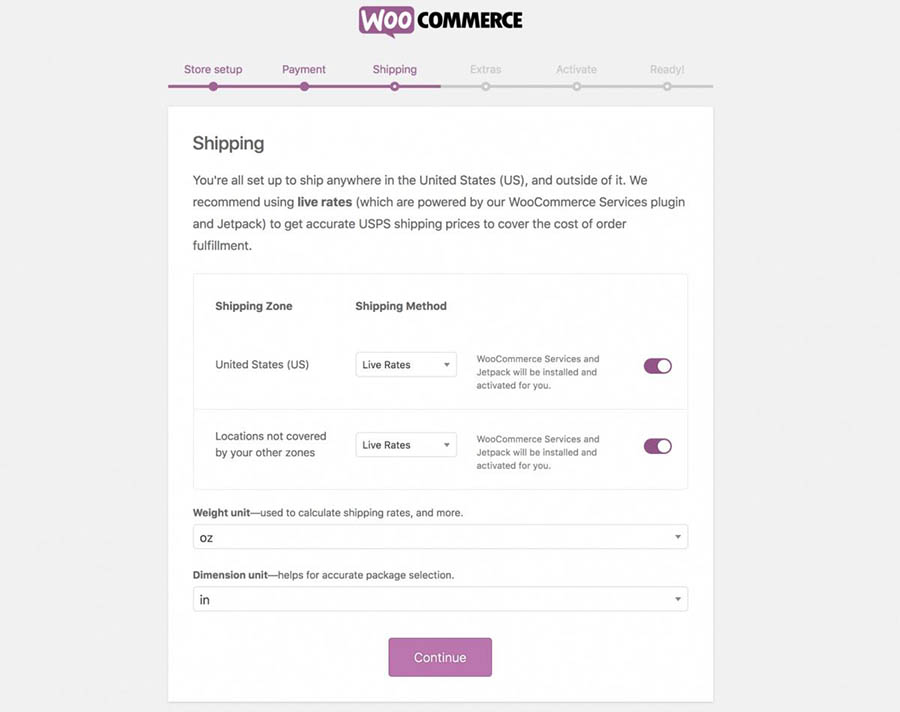Expand the Weight unit dropdown

pyautogui.click(x=440, y=537)
